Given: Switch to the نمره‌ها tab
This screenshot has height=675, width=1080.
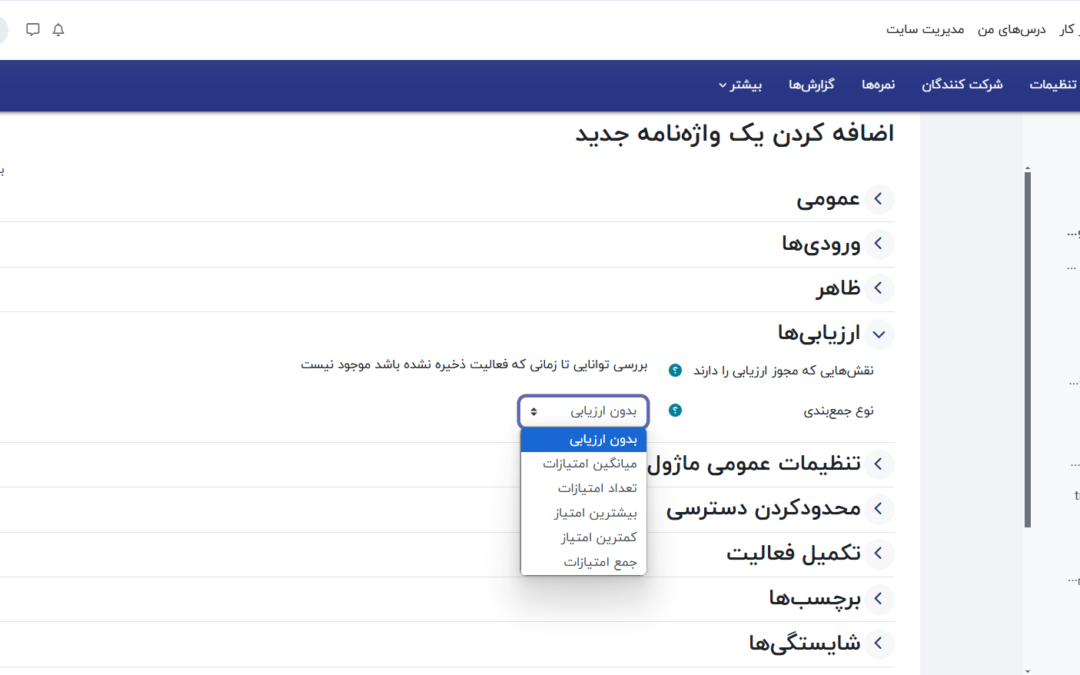Looking at the screenshot, I should pos(878,85).
